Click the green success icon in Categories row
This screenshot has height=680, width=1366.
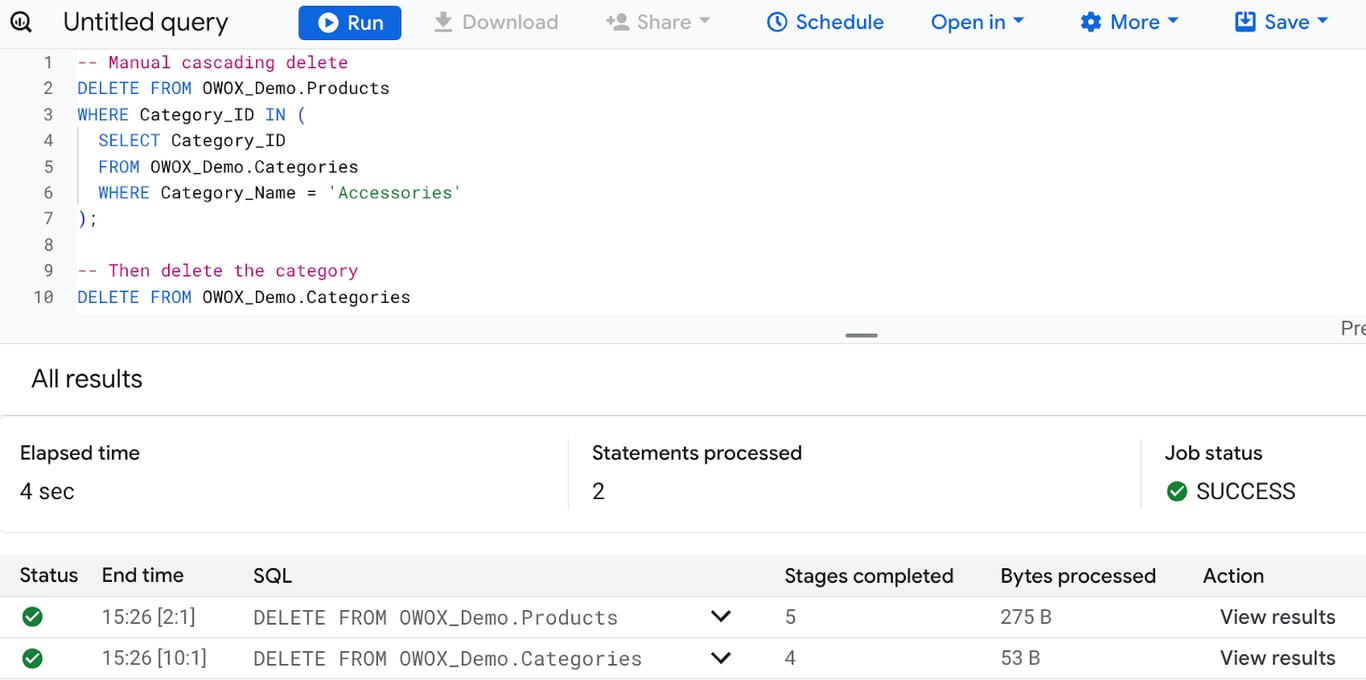[x=32, y=658]
